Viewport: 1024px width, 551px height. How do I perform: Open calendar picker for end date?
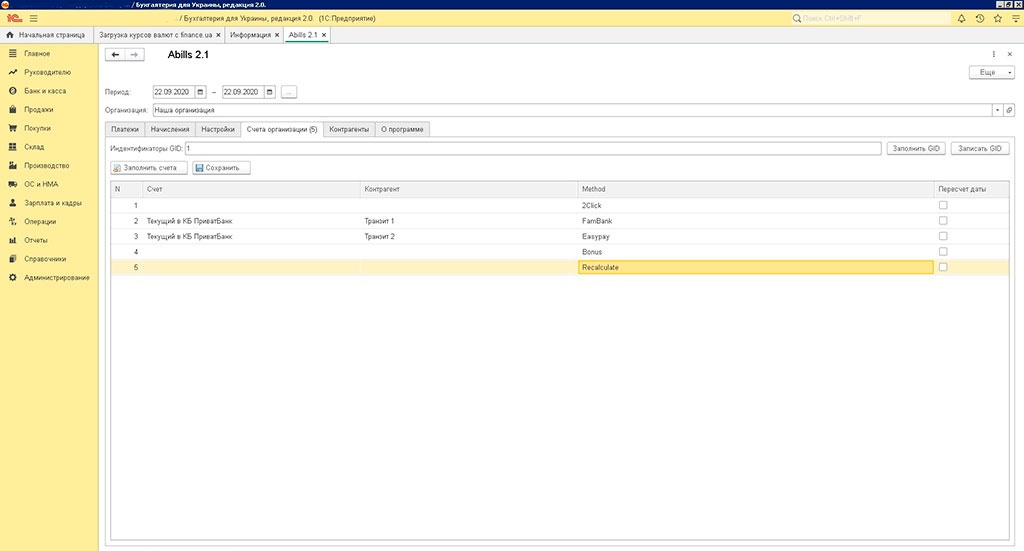(x=269, y=92)
